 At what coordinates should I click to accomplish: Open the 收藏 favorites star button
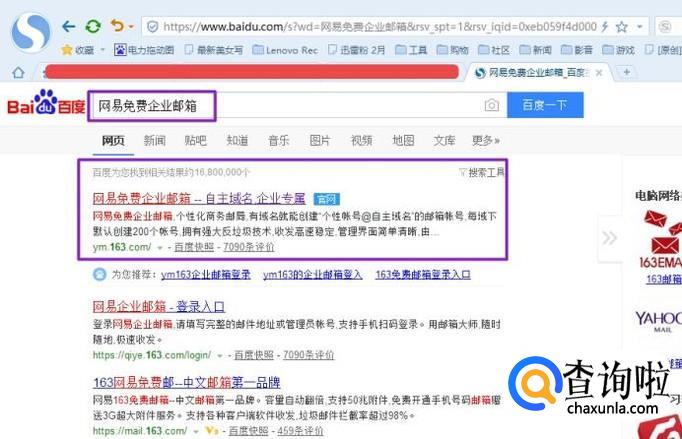78,50
